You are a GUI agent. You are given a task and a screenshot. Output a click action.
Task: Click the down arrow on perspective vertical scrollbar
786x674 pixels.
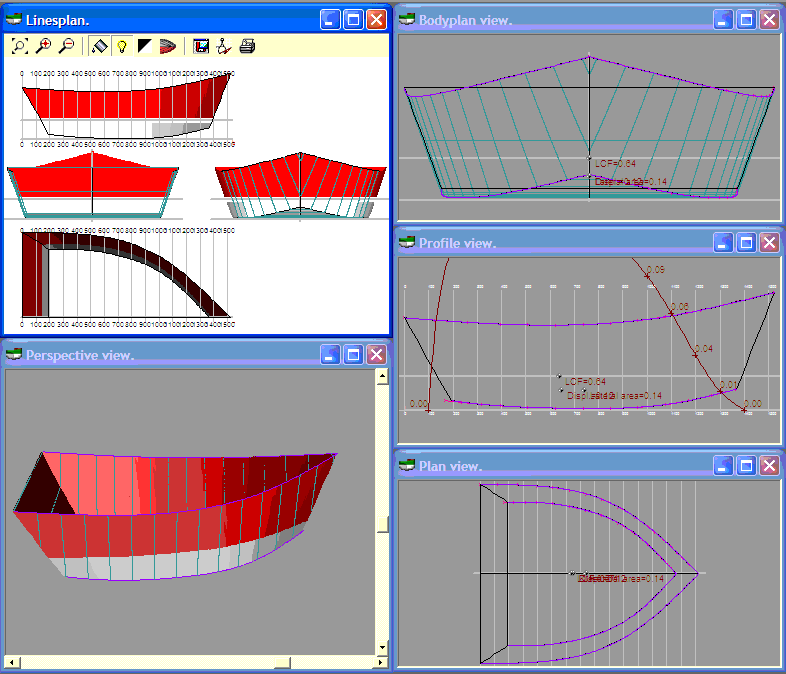point(381,647)
